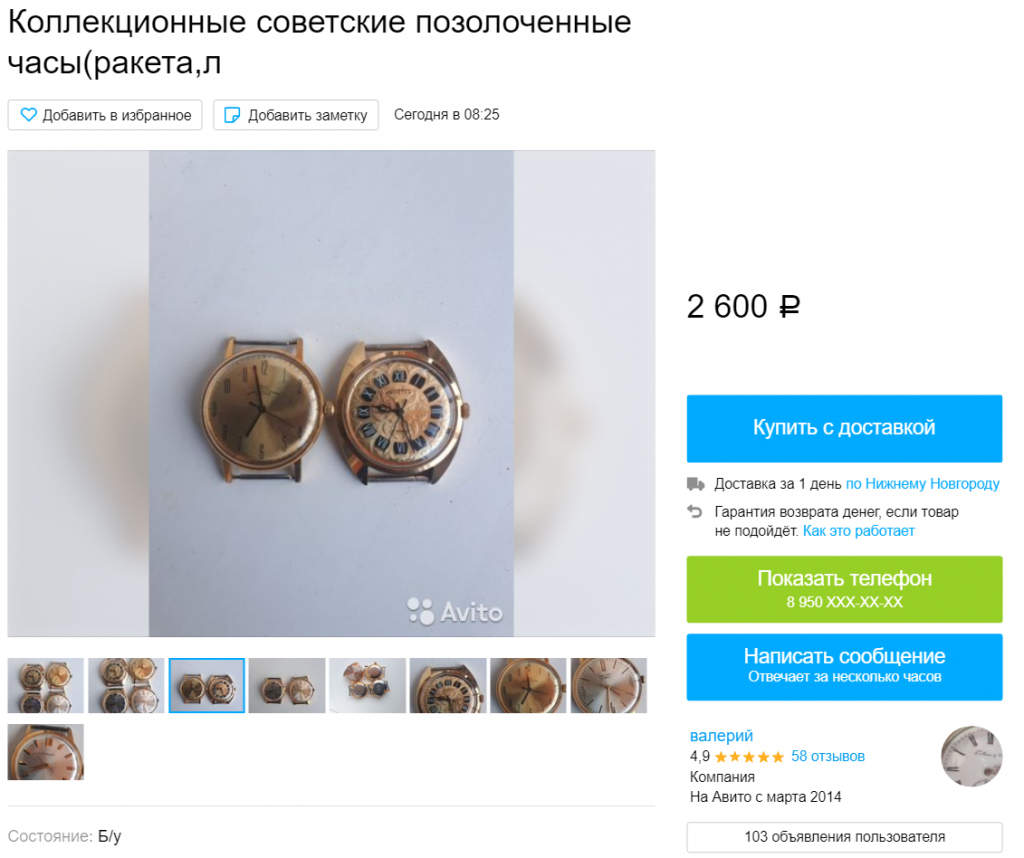Select the first watch thumbnail with four watches
The width and height of the screenshot is (1024, 858).
coord(46,686)
